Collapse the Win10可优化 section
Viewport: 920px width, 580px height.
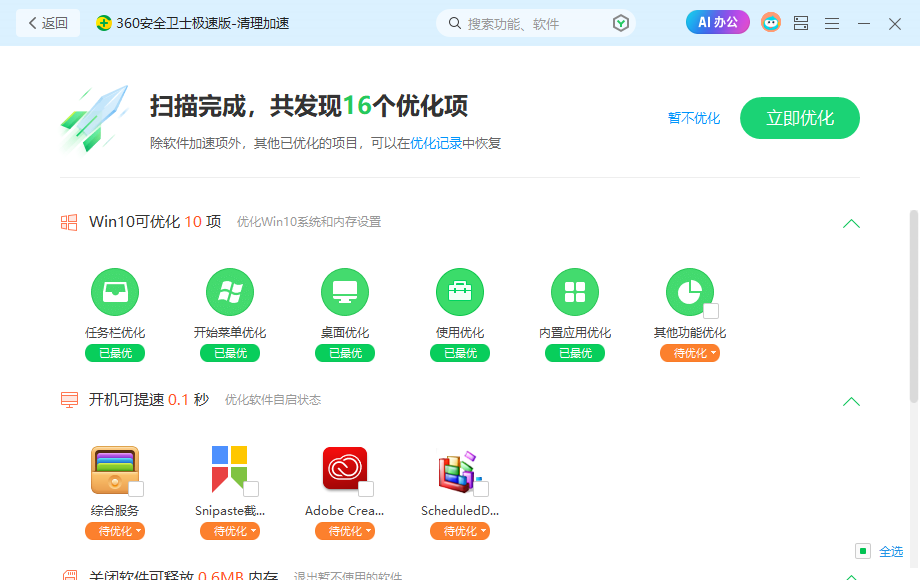coord(851,223)
